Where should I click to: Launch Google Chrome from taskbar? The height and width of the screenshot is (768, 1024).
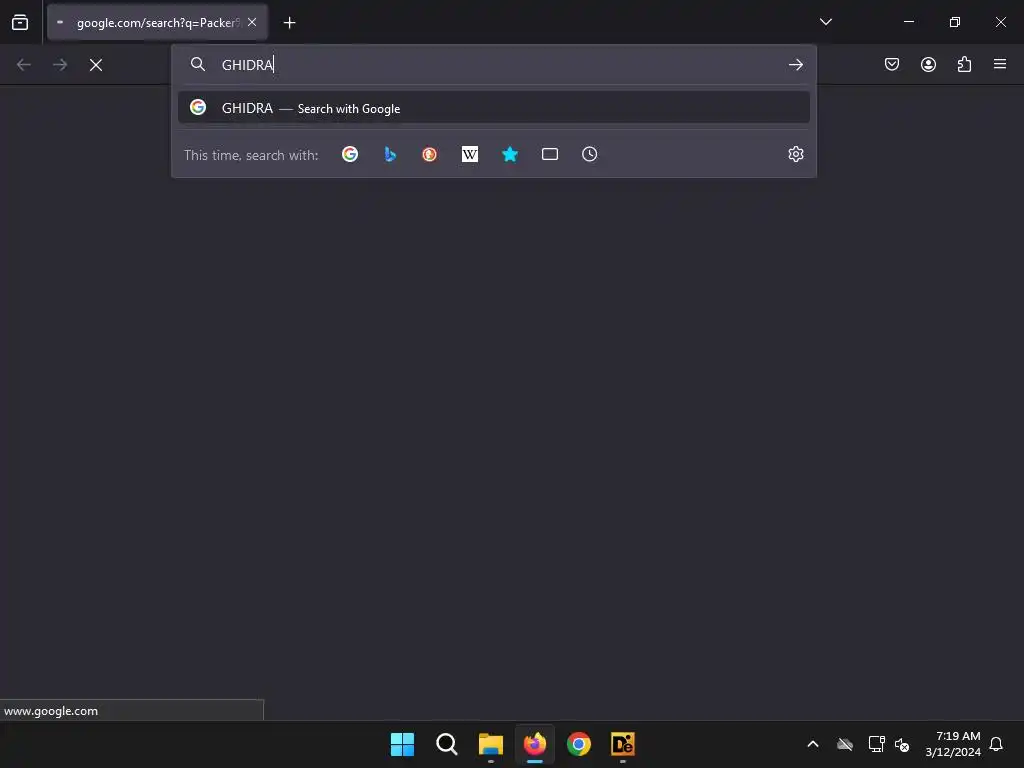click(x=579, y=744)
